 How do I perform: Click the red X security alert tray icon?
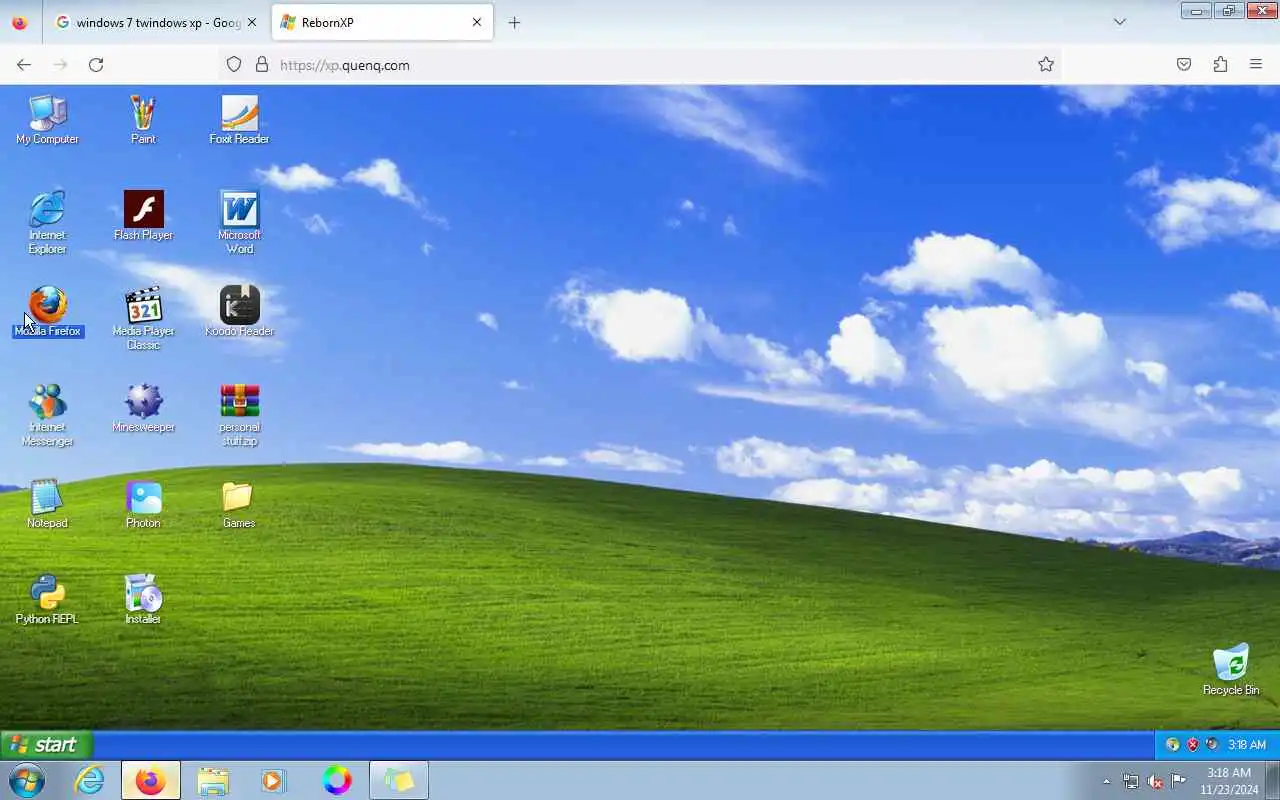[1192, 745]
